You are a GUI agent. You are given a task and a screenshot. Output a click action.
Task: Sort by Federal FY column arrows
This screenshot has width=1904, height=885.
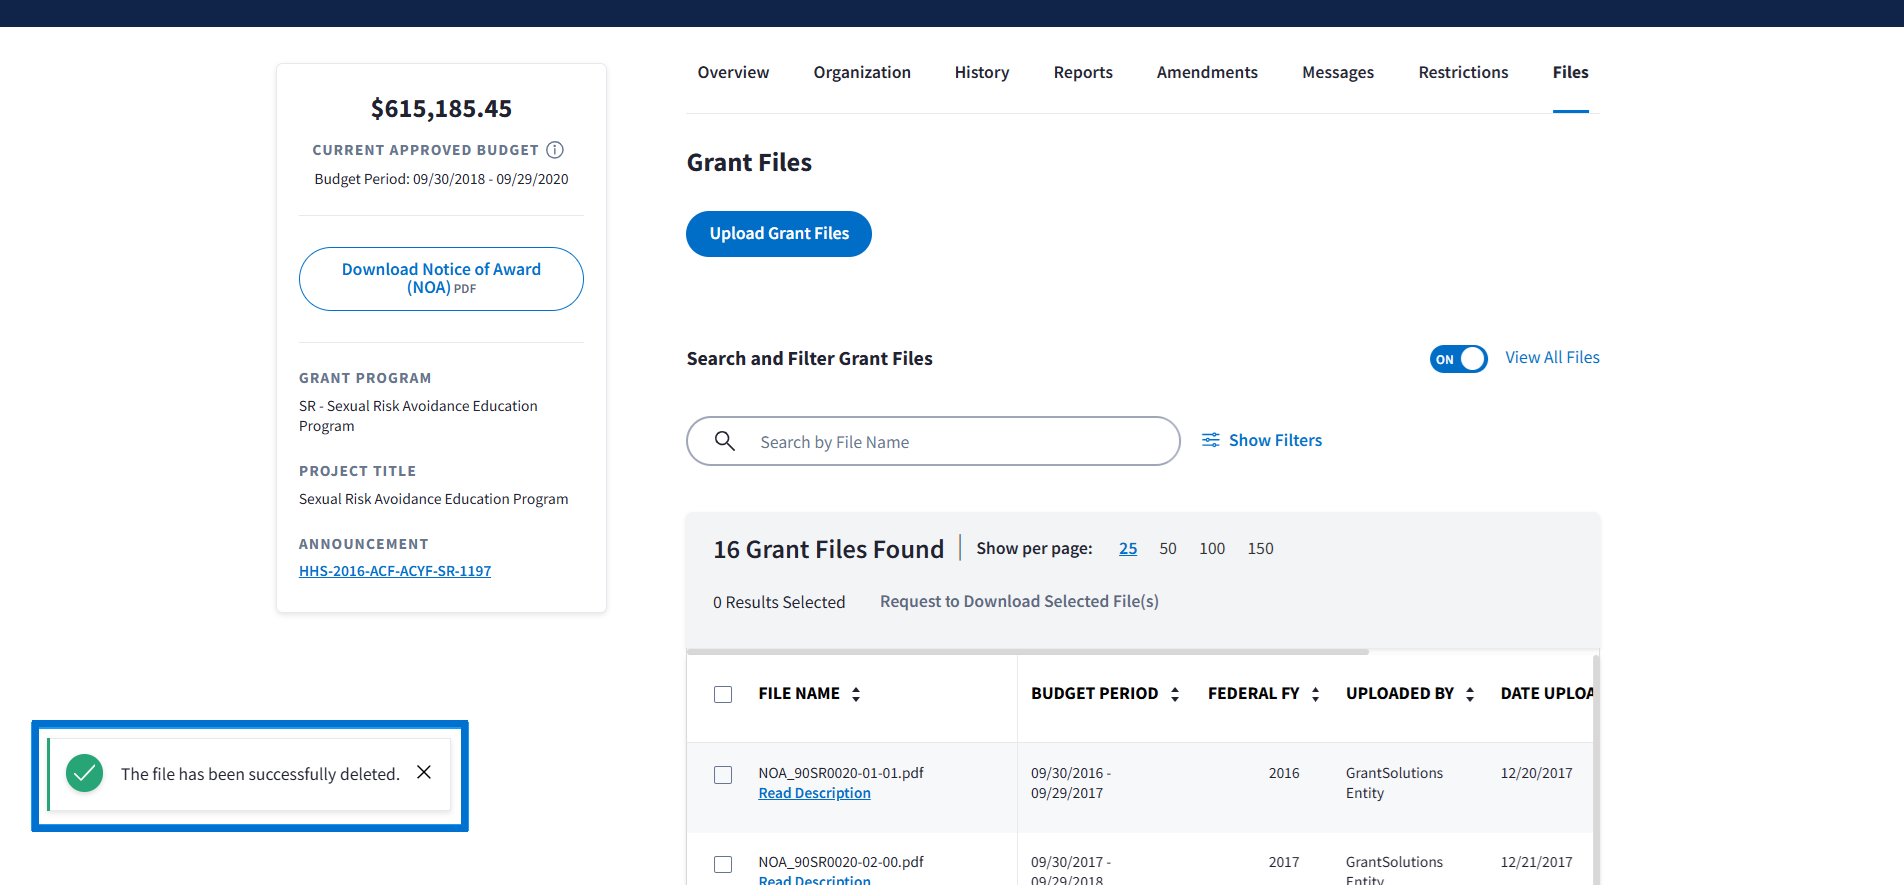click(1315, 694)
